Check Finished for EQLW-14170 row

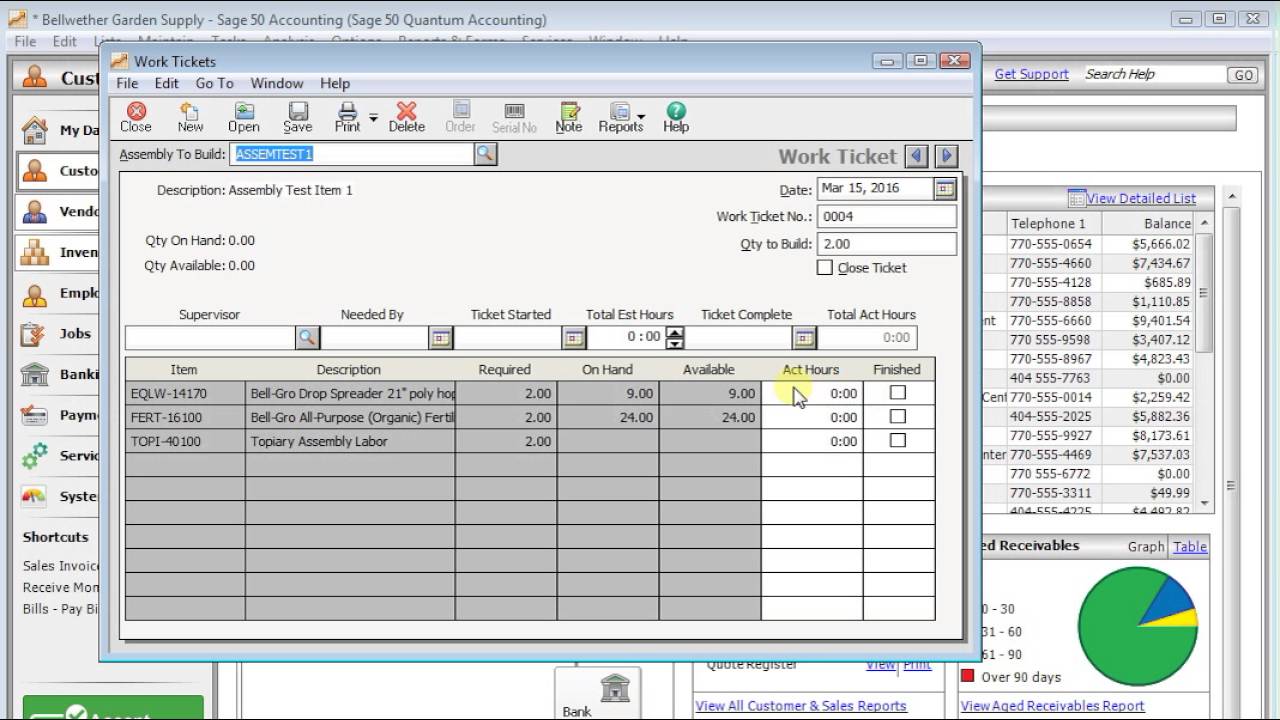898,393
